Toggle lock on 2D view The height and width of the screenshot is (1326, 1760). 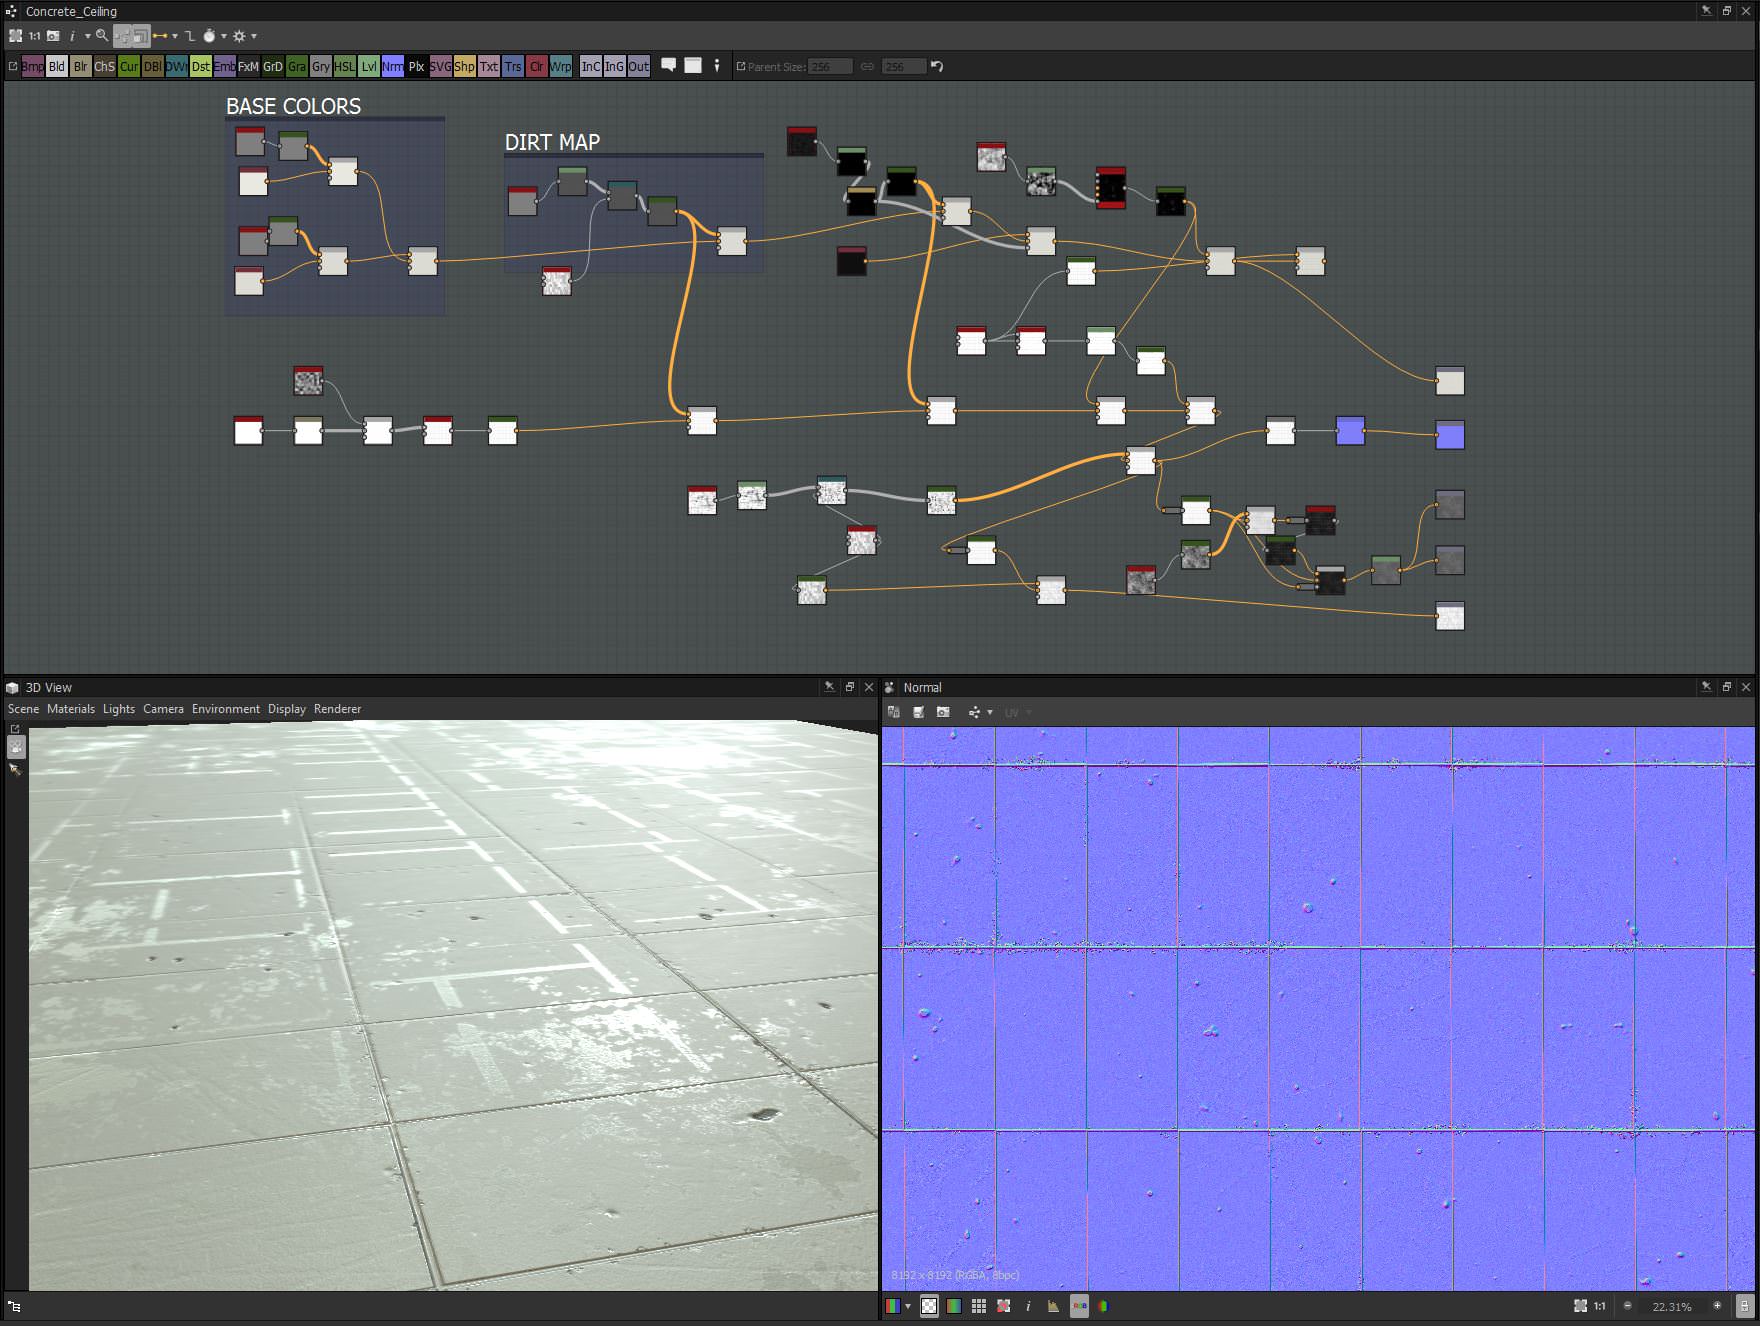click(x=1744, y=1306)
